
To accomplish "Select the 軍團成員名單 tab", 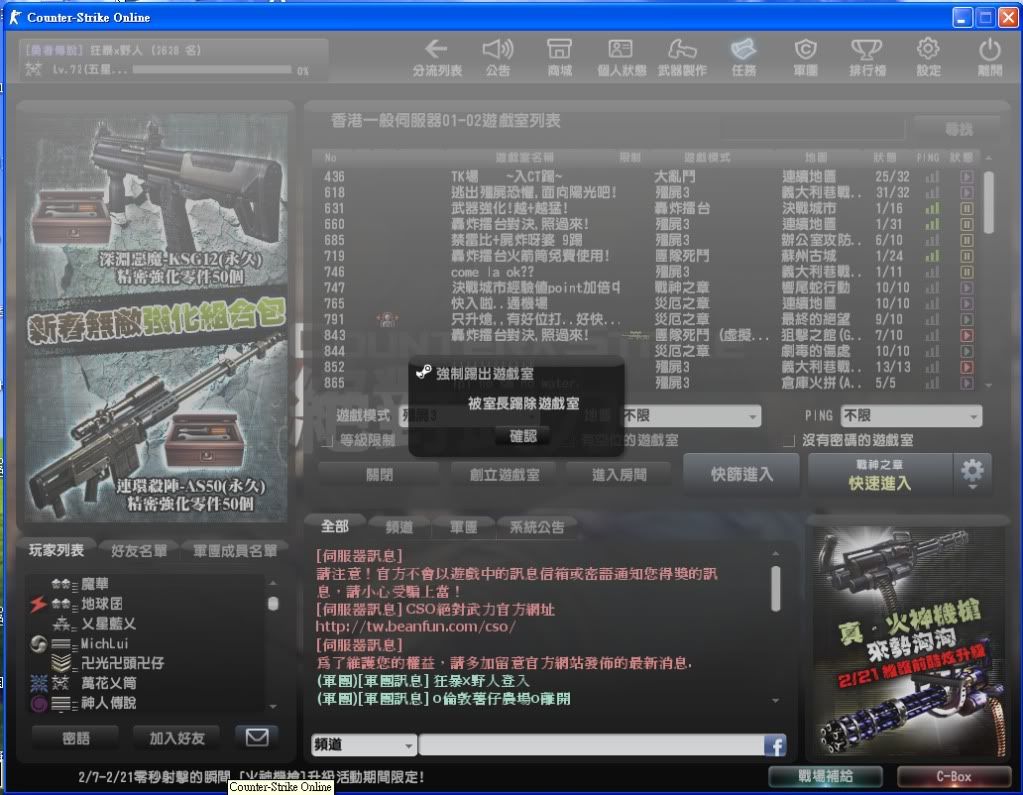I will [235, 551].
